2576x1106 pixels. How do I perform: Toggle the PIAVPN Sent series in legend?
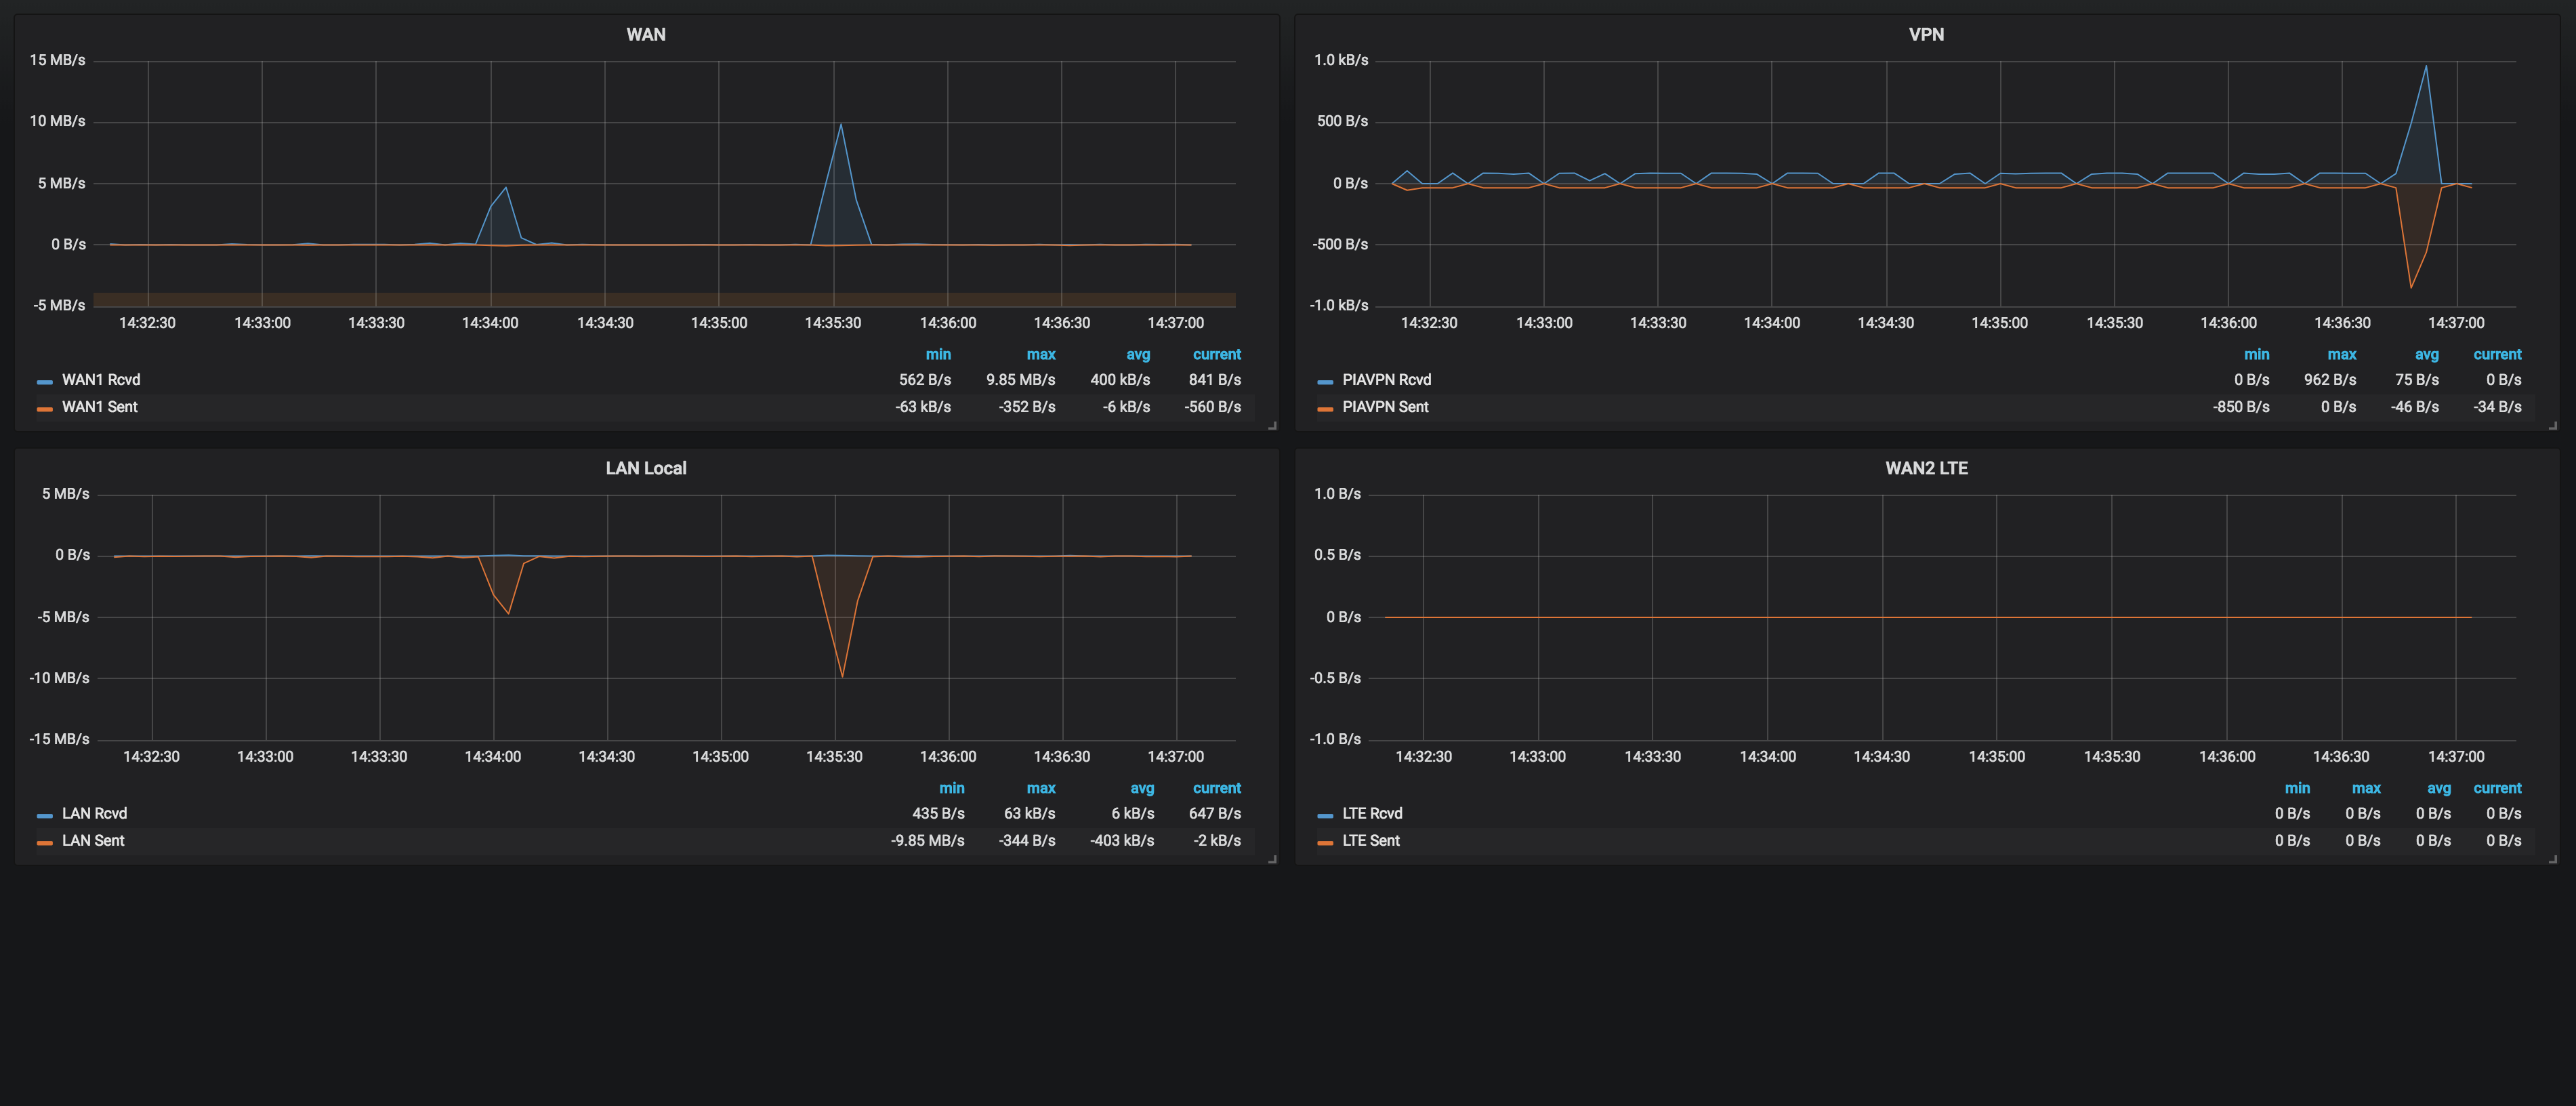(x=1385, y=407)
